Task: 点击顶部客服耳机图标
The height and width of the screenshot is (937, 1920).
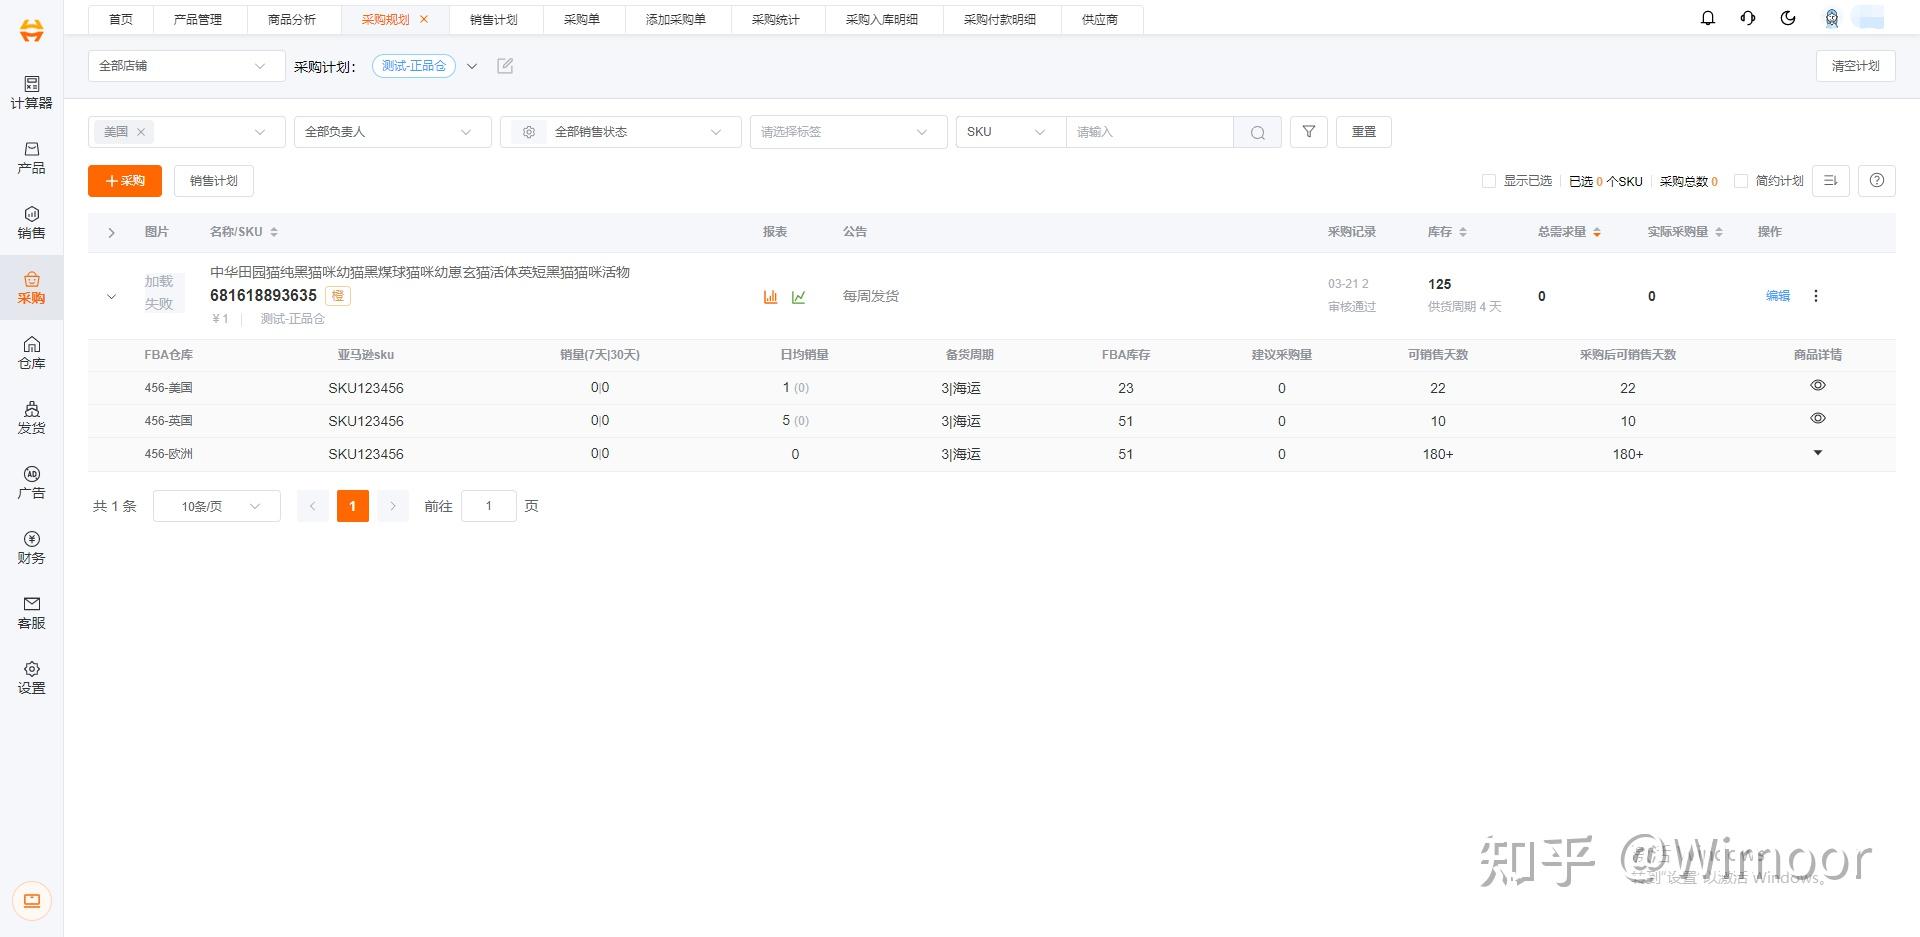Action: pos(1747,18)
